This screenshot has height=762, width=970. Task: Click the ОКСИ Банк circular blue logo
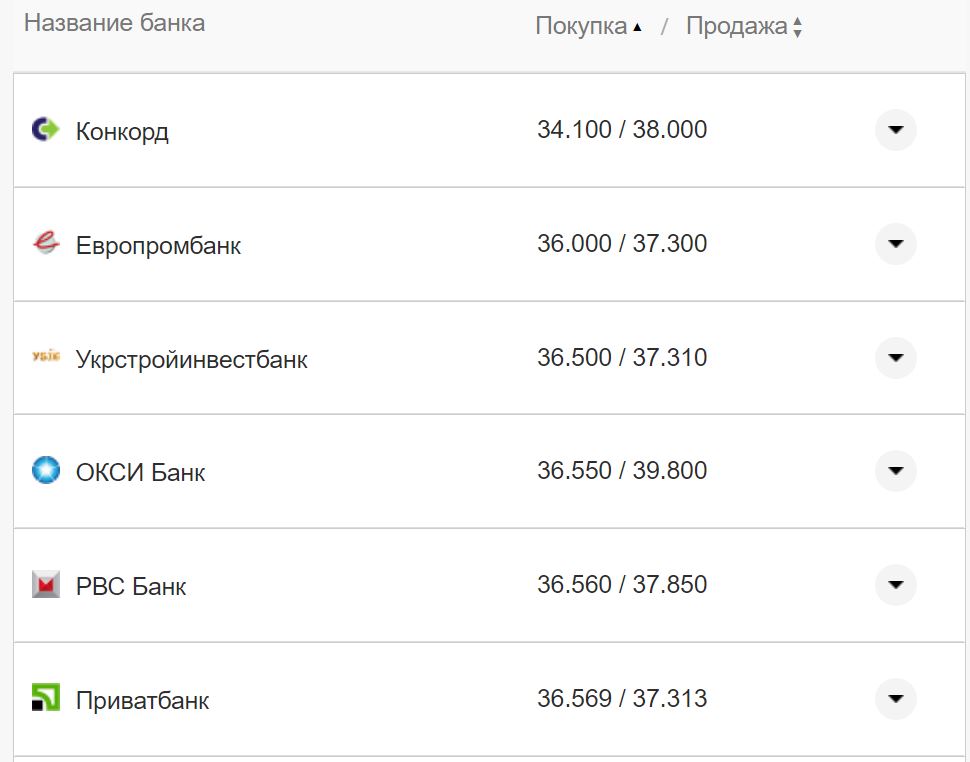point(44,471)
